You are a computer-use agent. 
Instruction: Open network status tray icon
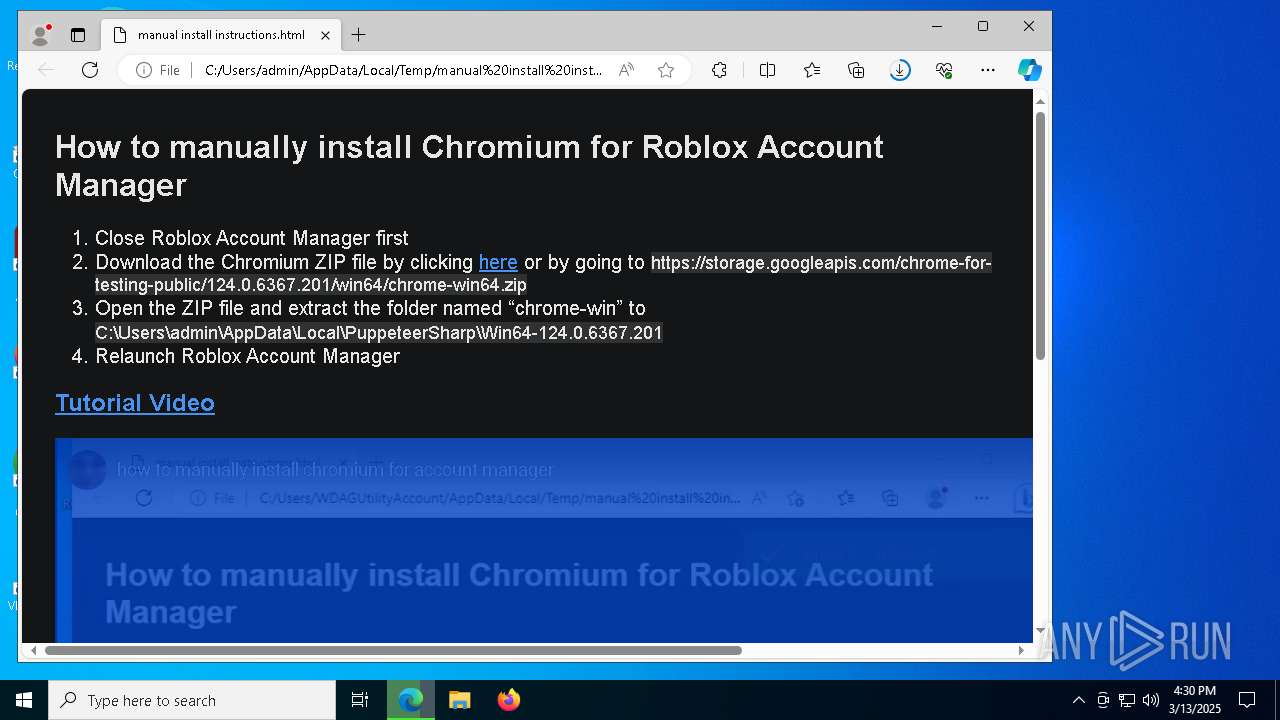pyautogui.click(x=1127, y=700)
